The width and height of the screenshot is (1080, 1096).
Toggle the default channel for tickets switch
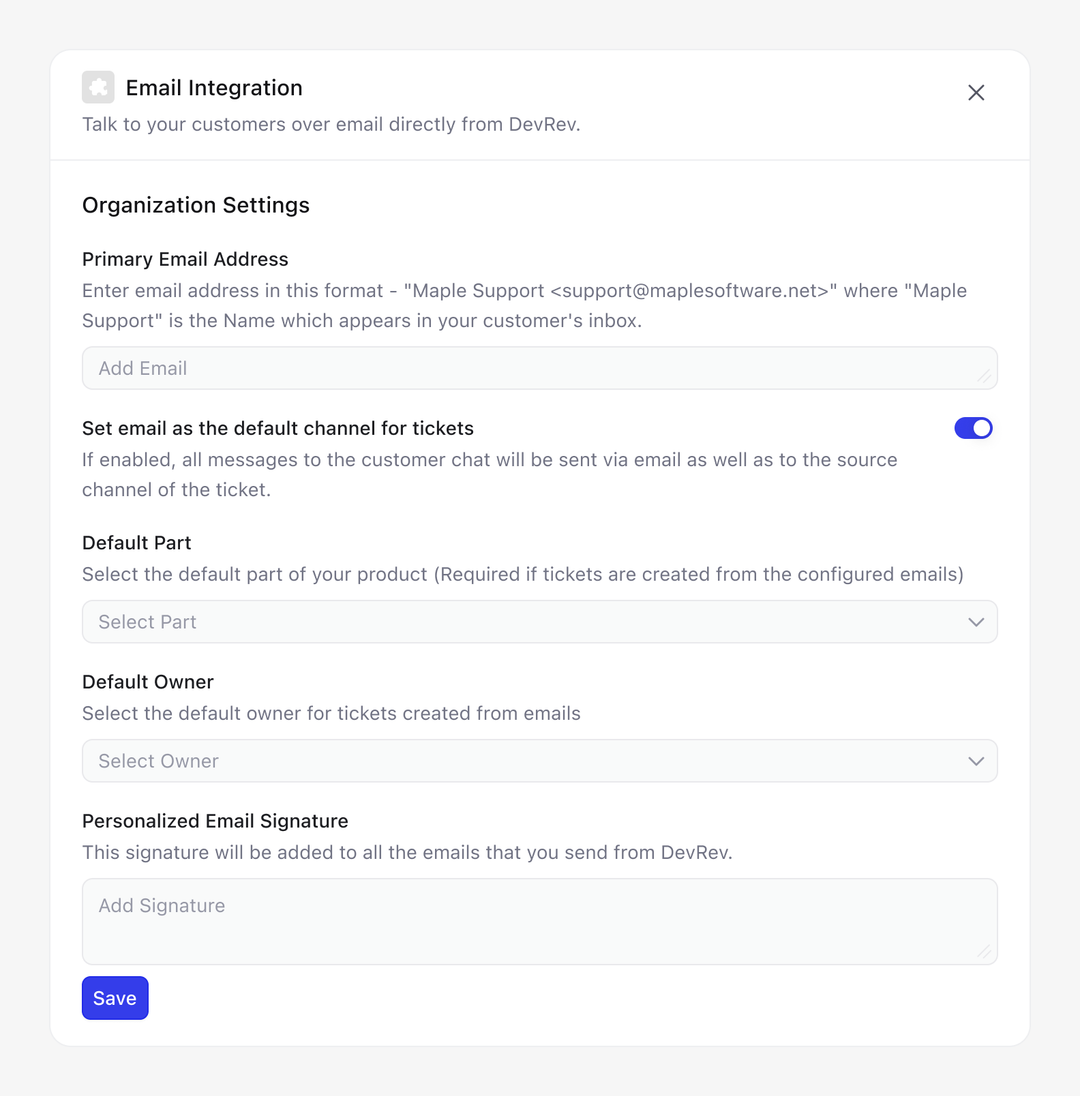[973, 428]
